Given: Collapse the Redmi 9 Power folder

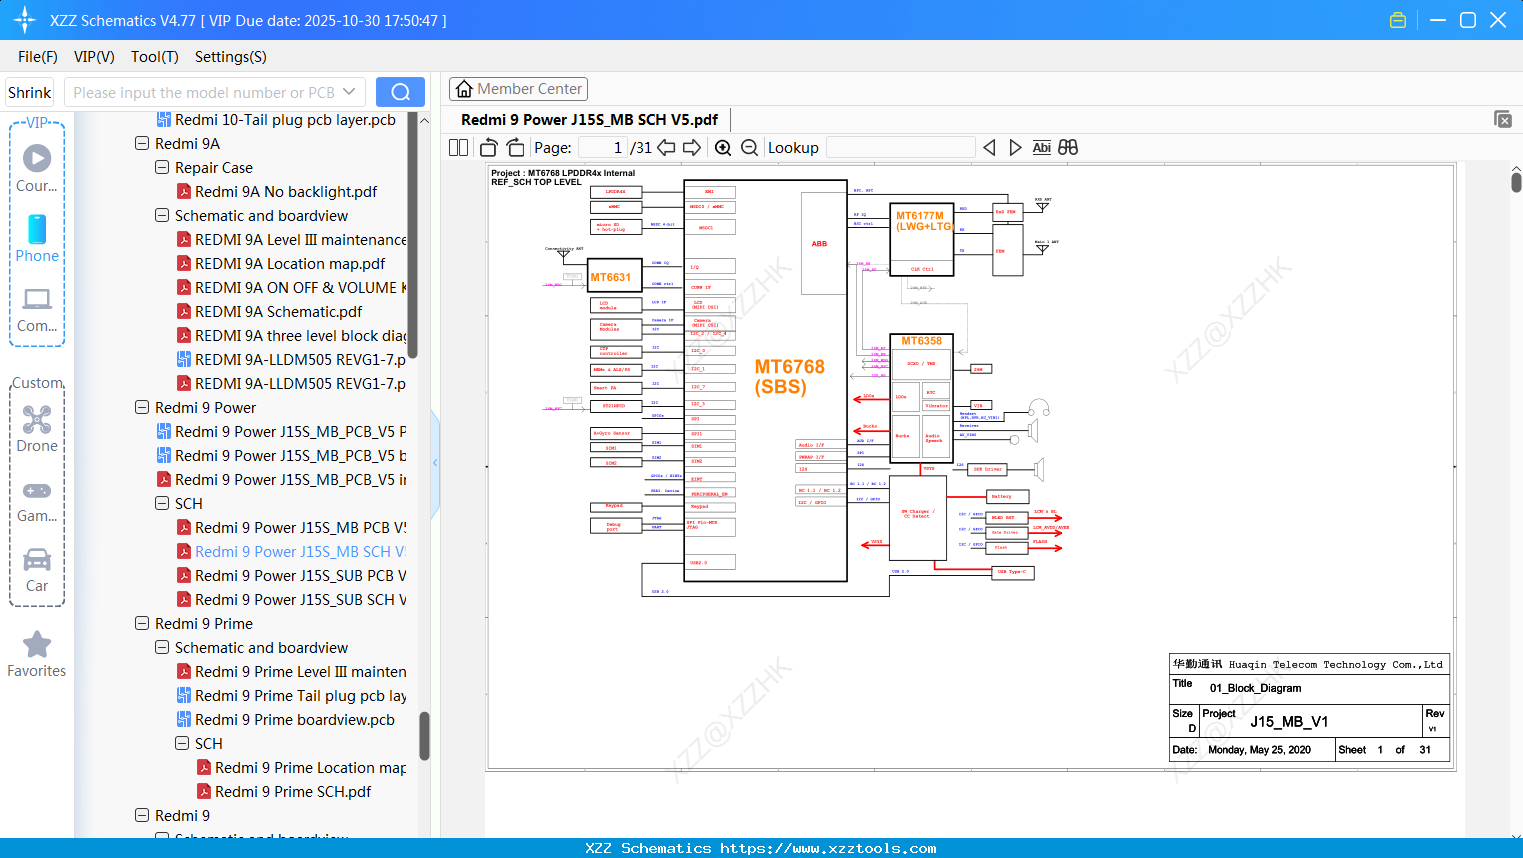Looking at the screenshot, I should [x=142, y=408].
